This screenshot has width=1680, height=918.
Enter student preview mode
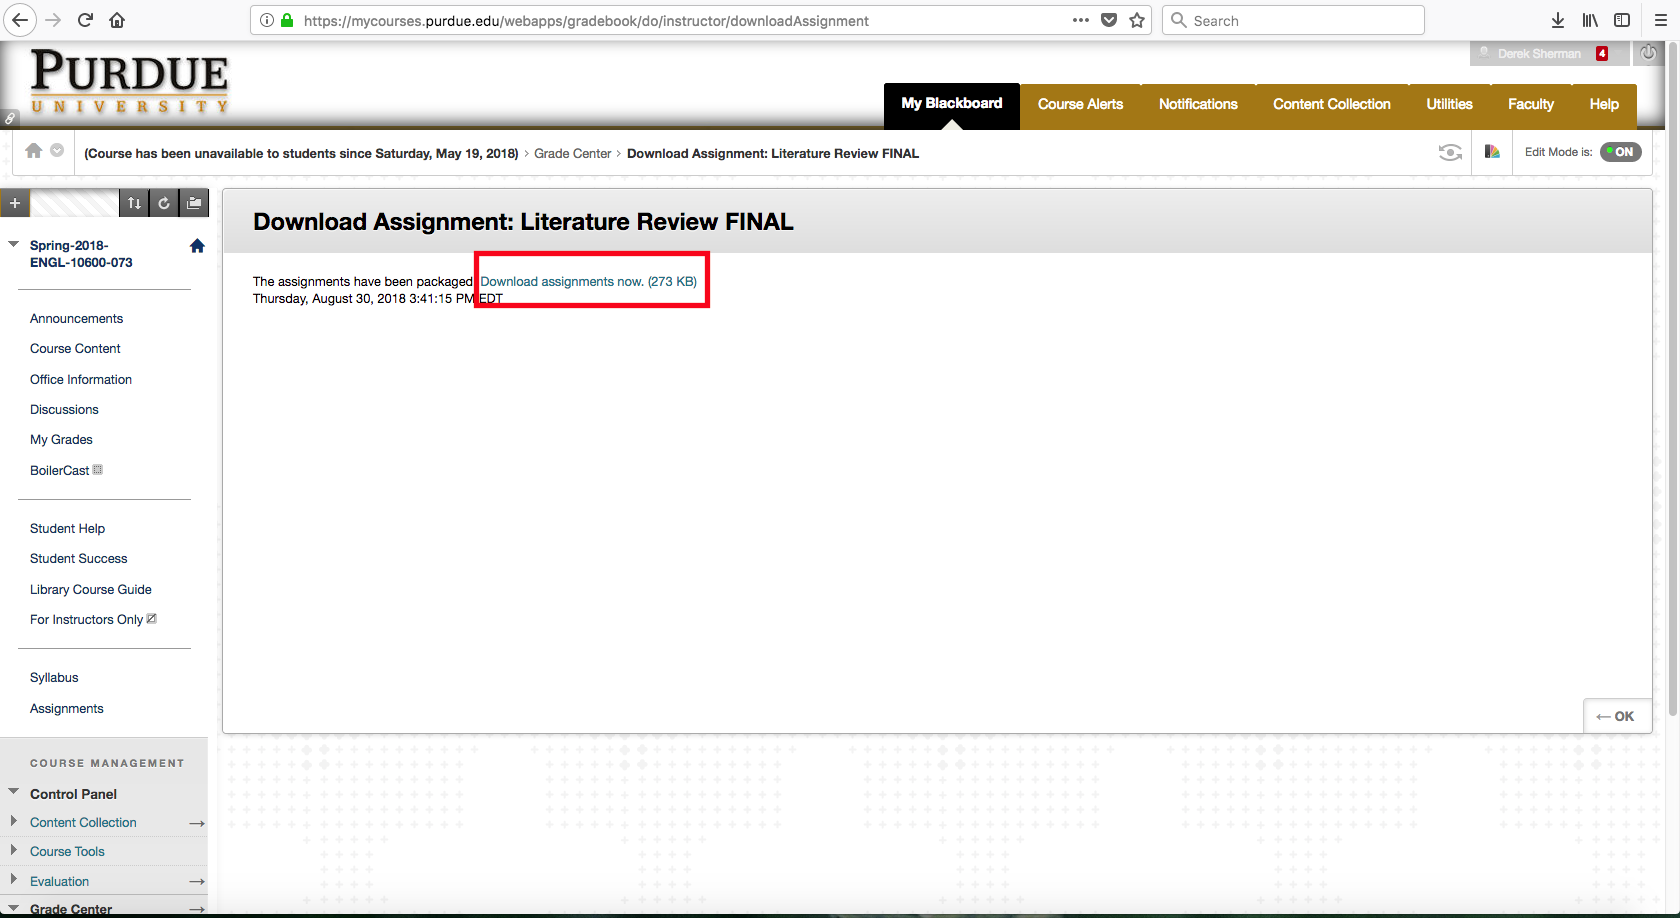1449,152
